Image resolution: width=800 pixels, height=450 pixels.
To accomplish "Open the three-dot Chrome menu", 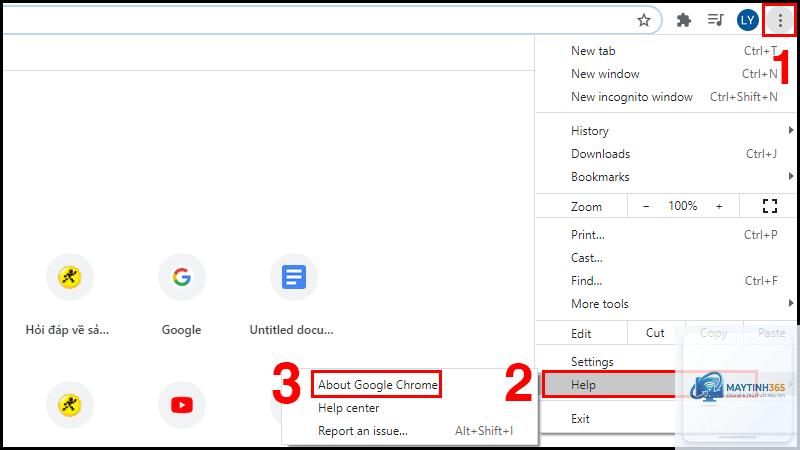I will (x=780, y=20).
